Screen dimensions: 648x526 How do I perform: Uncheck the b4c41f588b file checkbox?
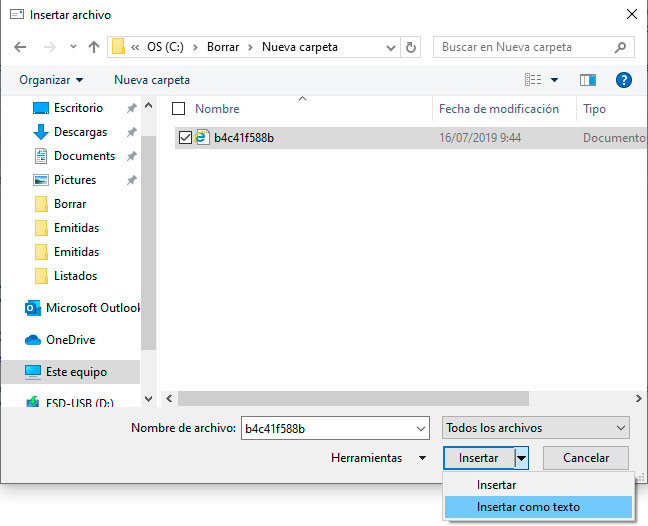[x=184, y=138]
